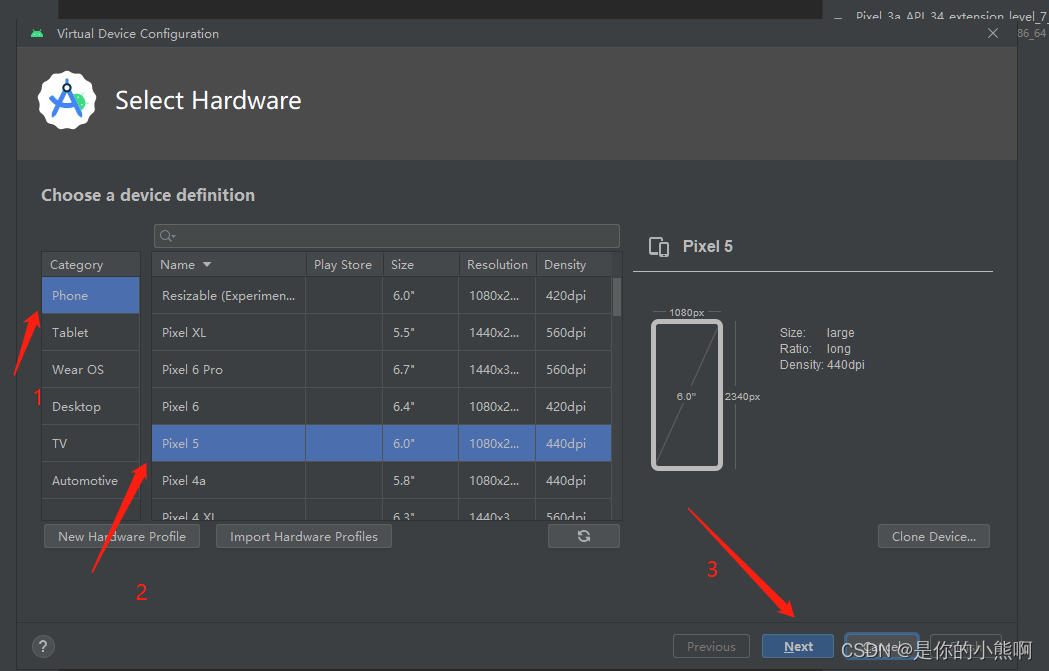Toggle the Name column sort arrow

point(207,265)
